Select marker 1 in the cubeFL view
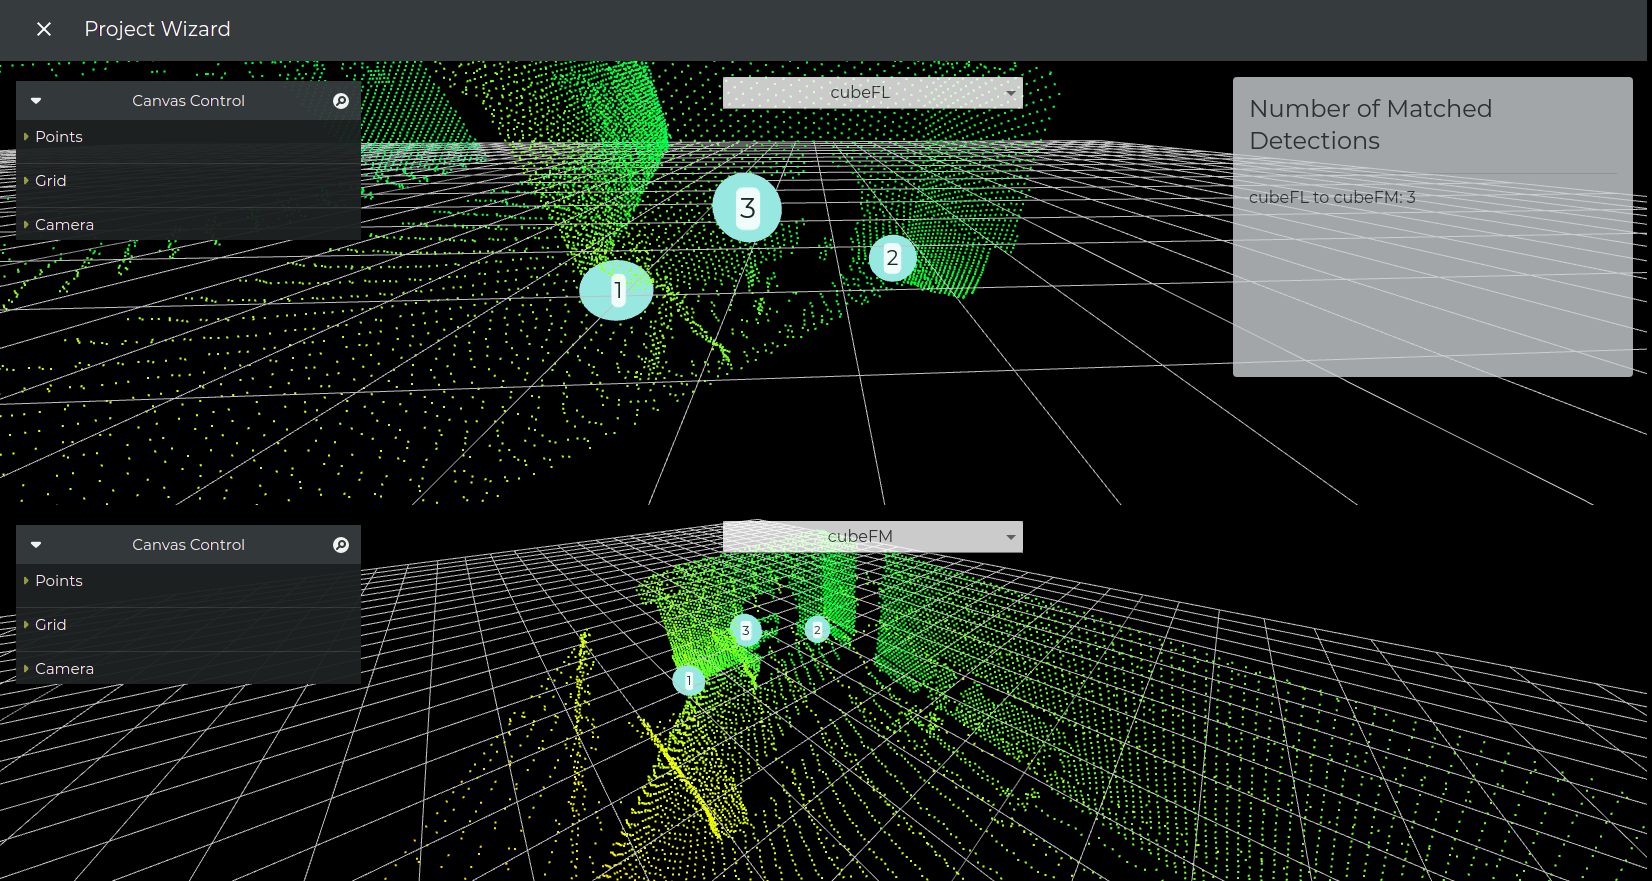The image size is (1652, 881). click(617, 290)
